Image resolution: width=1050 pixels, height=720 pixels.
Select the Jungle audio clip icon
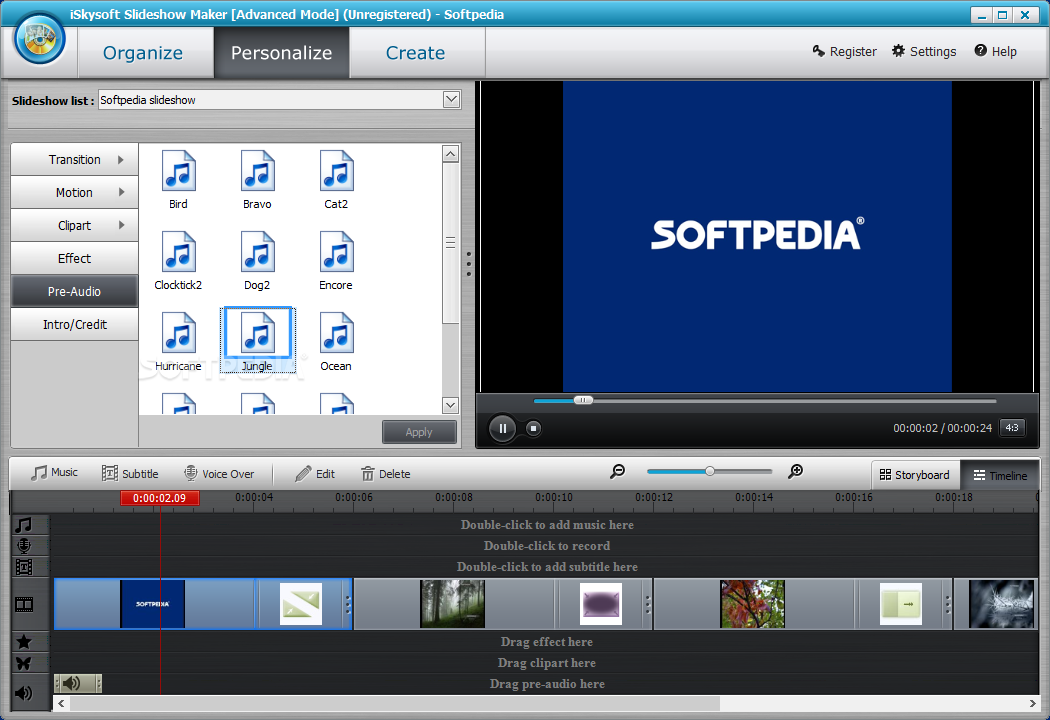[257, 333]
